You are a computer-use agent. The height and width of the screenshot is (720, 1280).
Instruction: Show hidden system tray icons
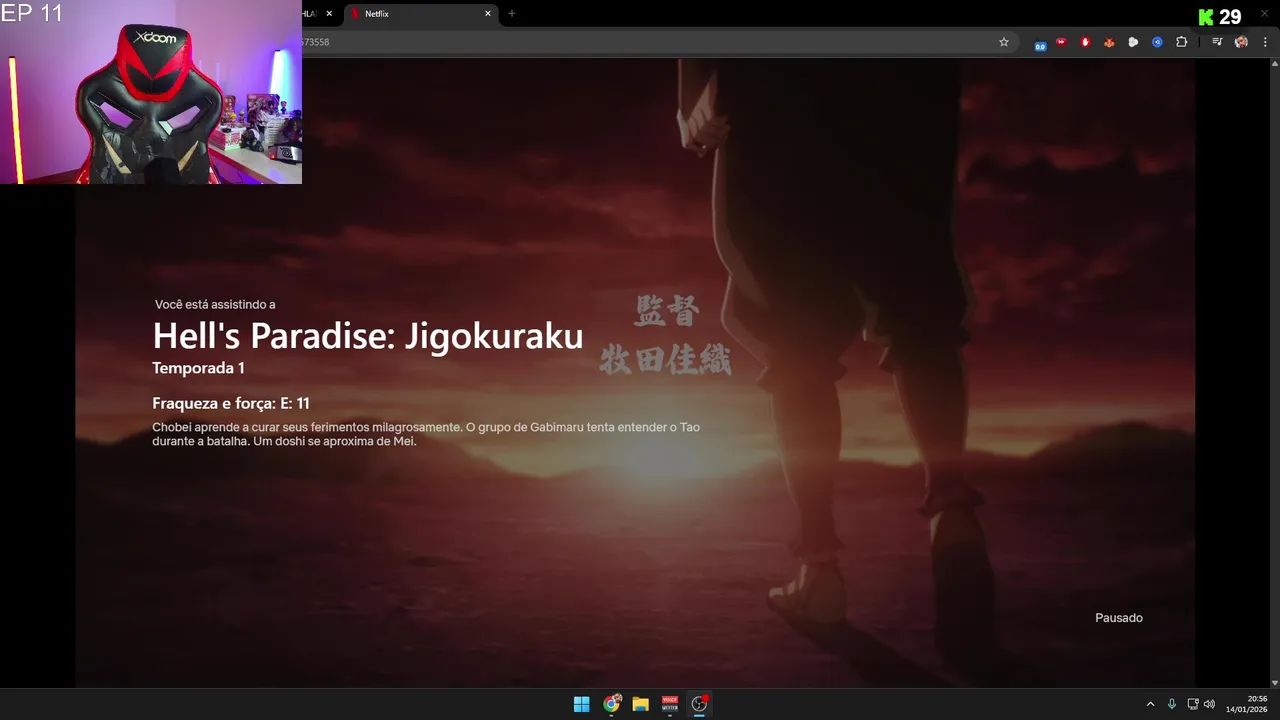click(1150, 704)
